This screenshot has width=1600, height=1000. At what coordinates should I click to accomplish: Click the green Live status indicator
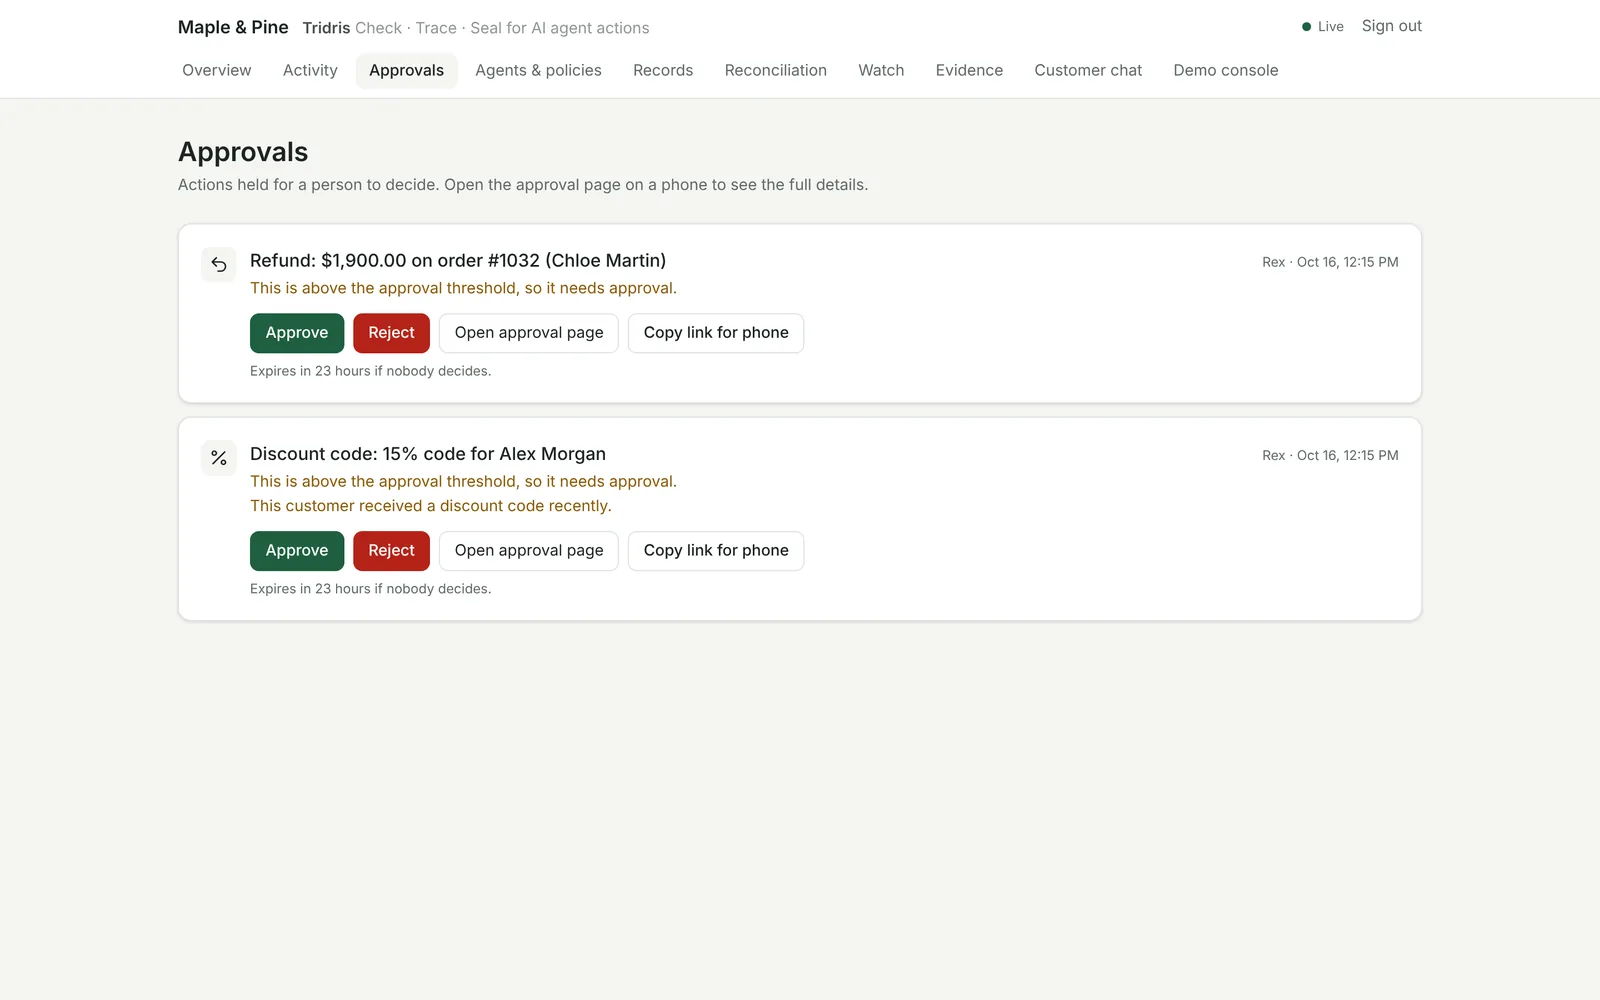pos(1322,27)
